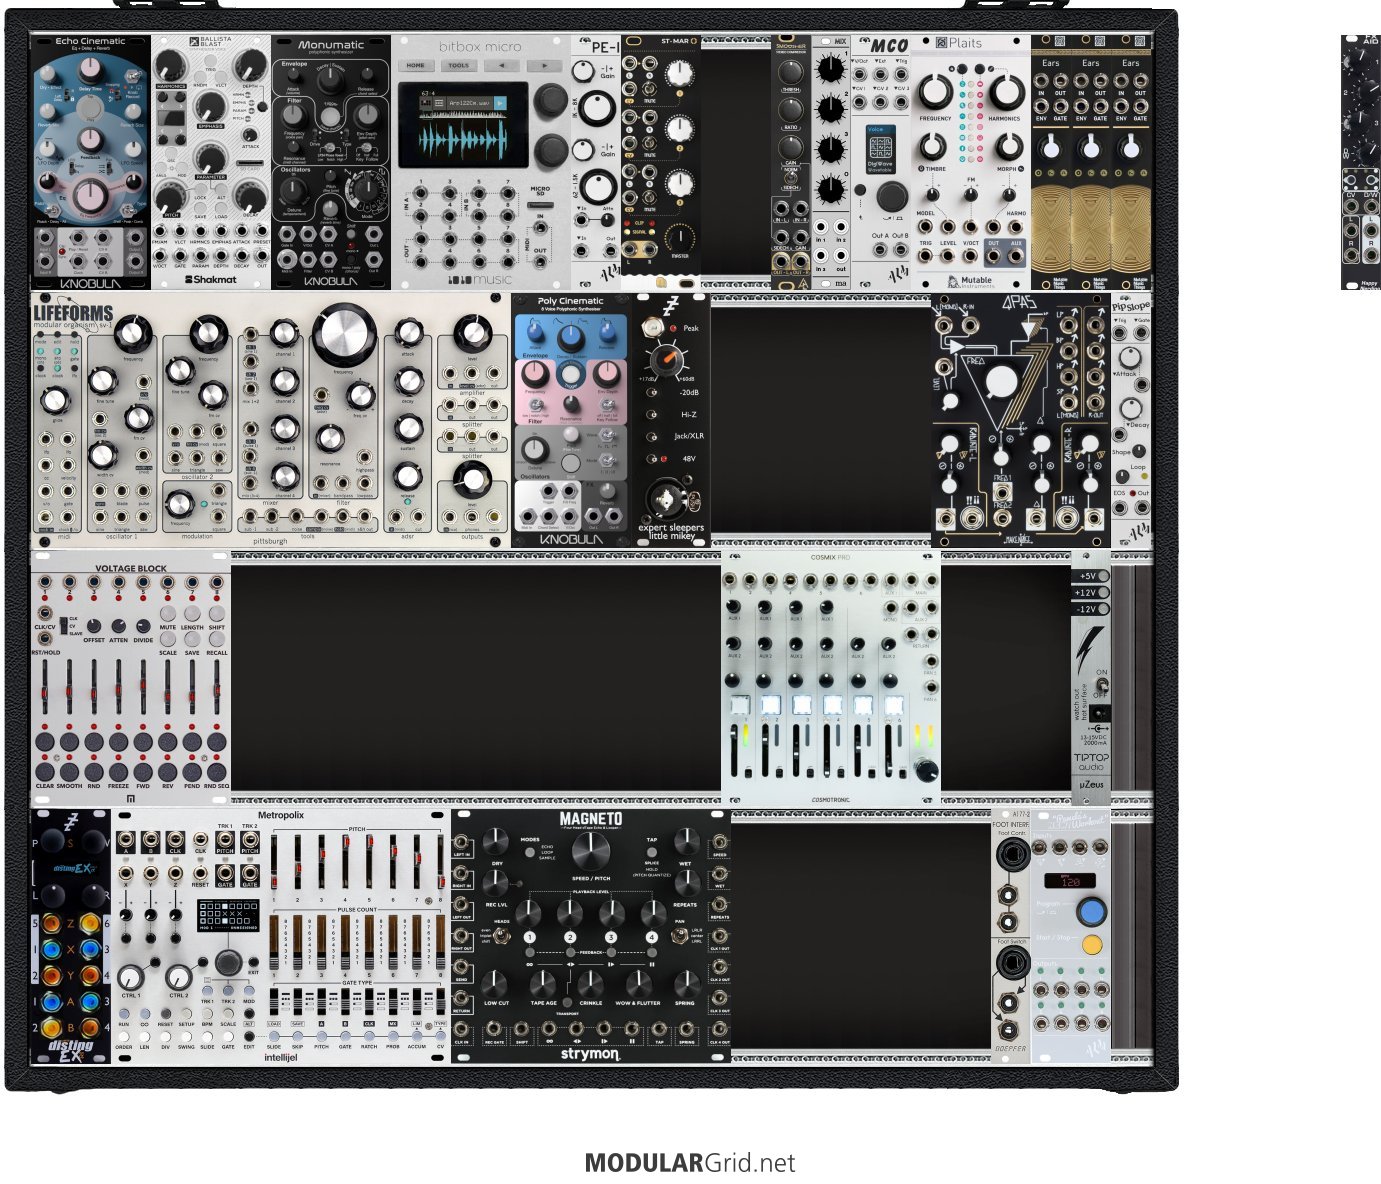Select the Pip Slope module

click(x=1131, y=420)
